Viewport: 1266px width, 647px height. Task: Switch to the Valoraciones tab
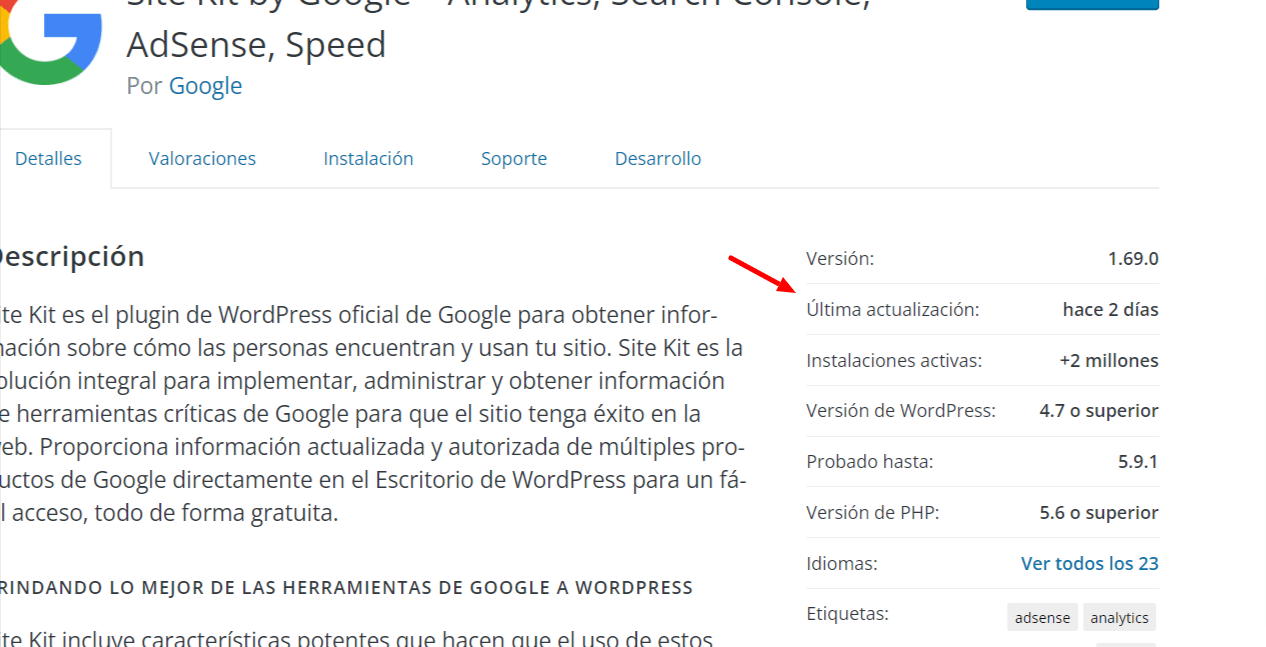pyautogui.click(x=202, y=158)
